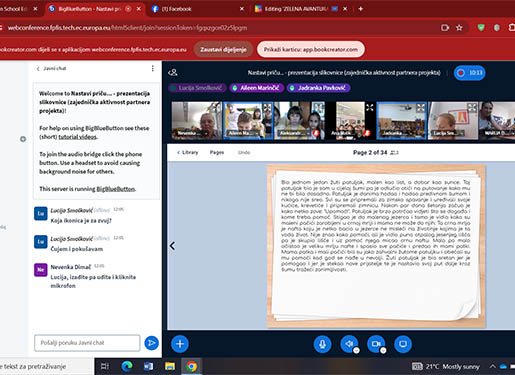Go back from Javni chat panel
The image size is (515, 375).
point(51,68)
